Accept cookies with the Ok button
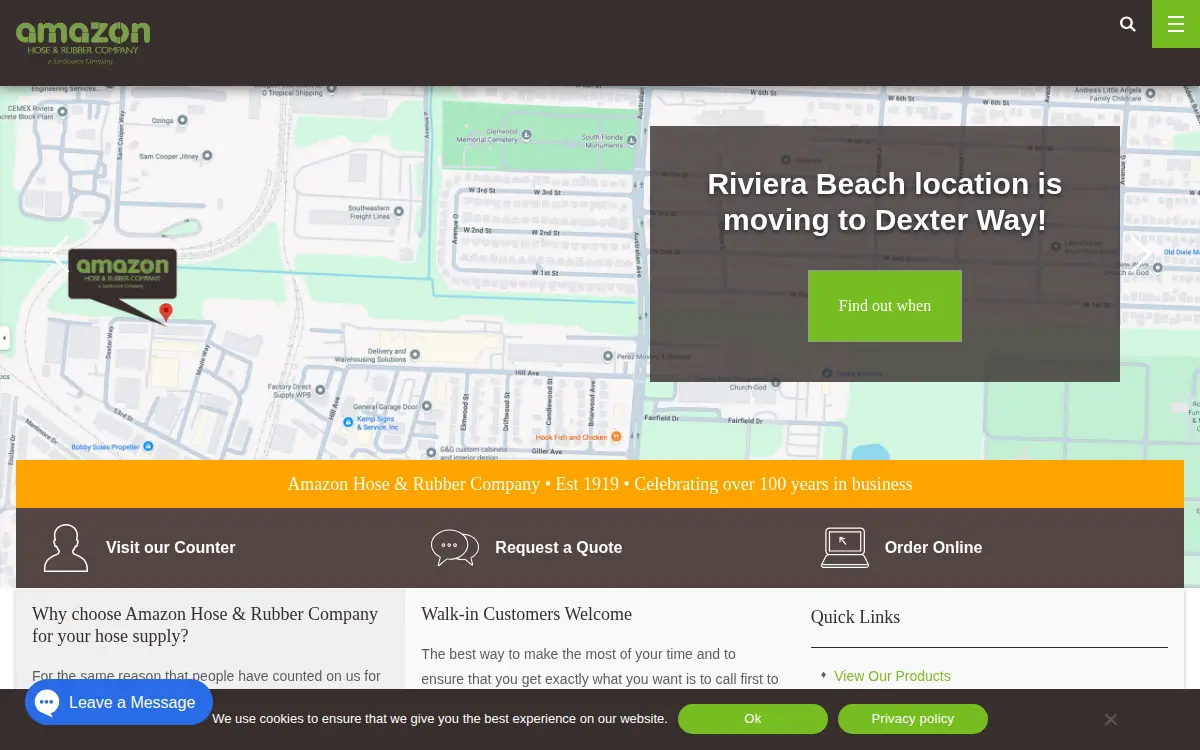 coord(753,719)
